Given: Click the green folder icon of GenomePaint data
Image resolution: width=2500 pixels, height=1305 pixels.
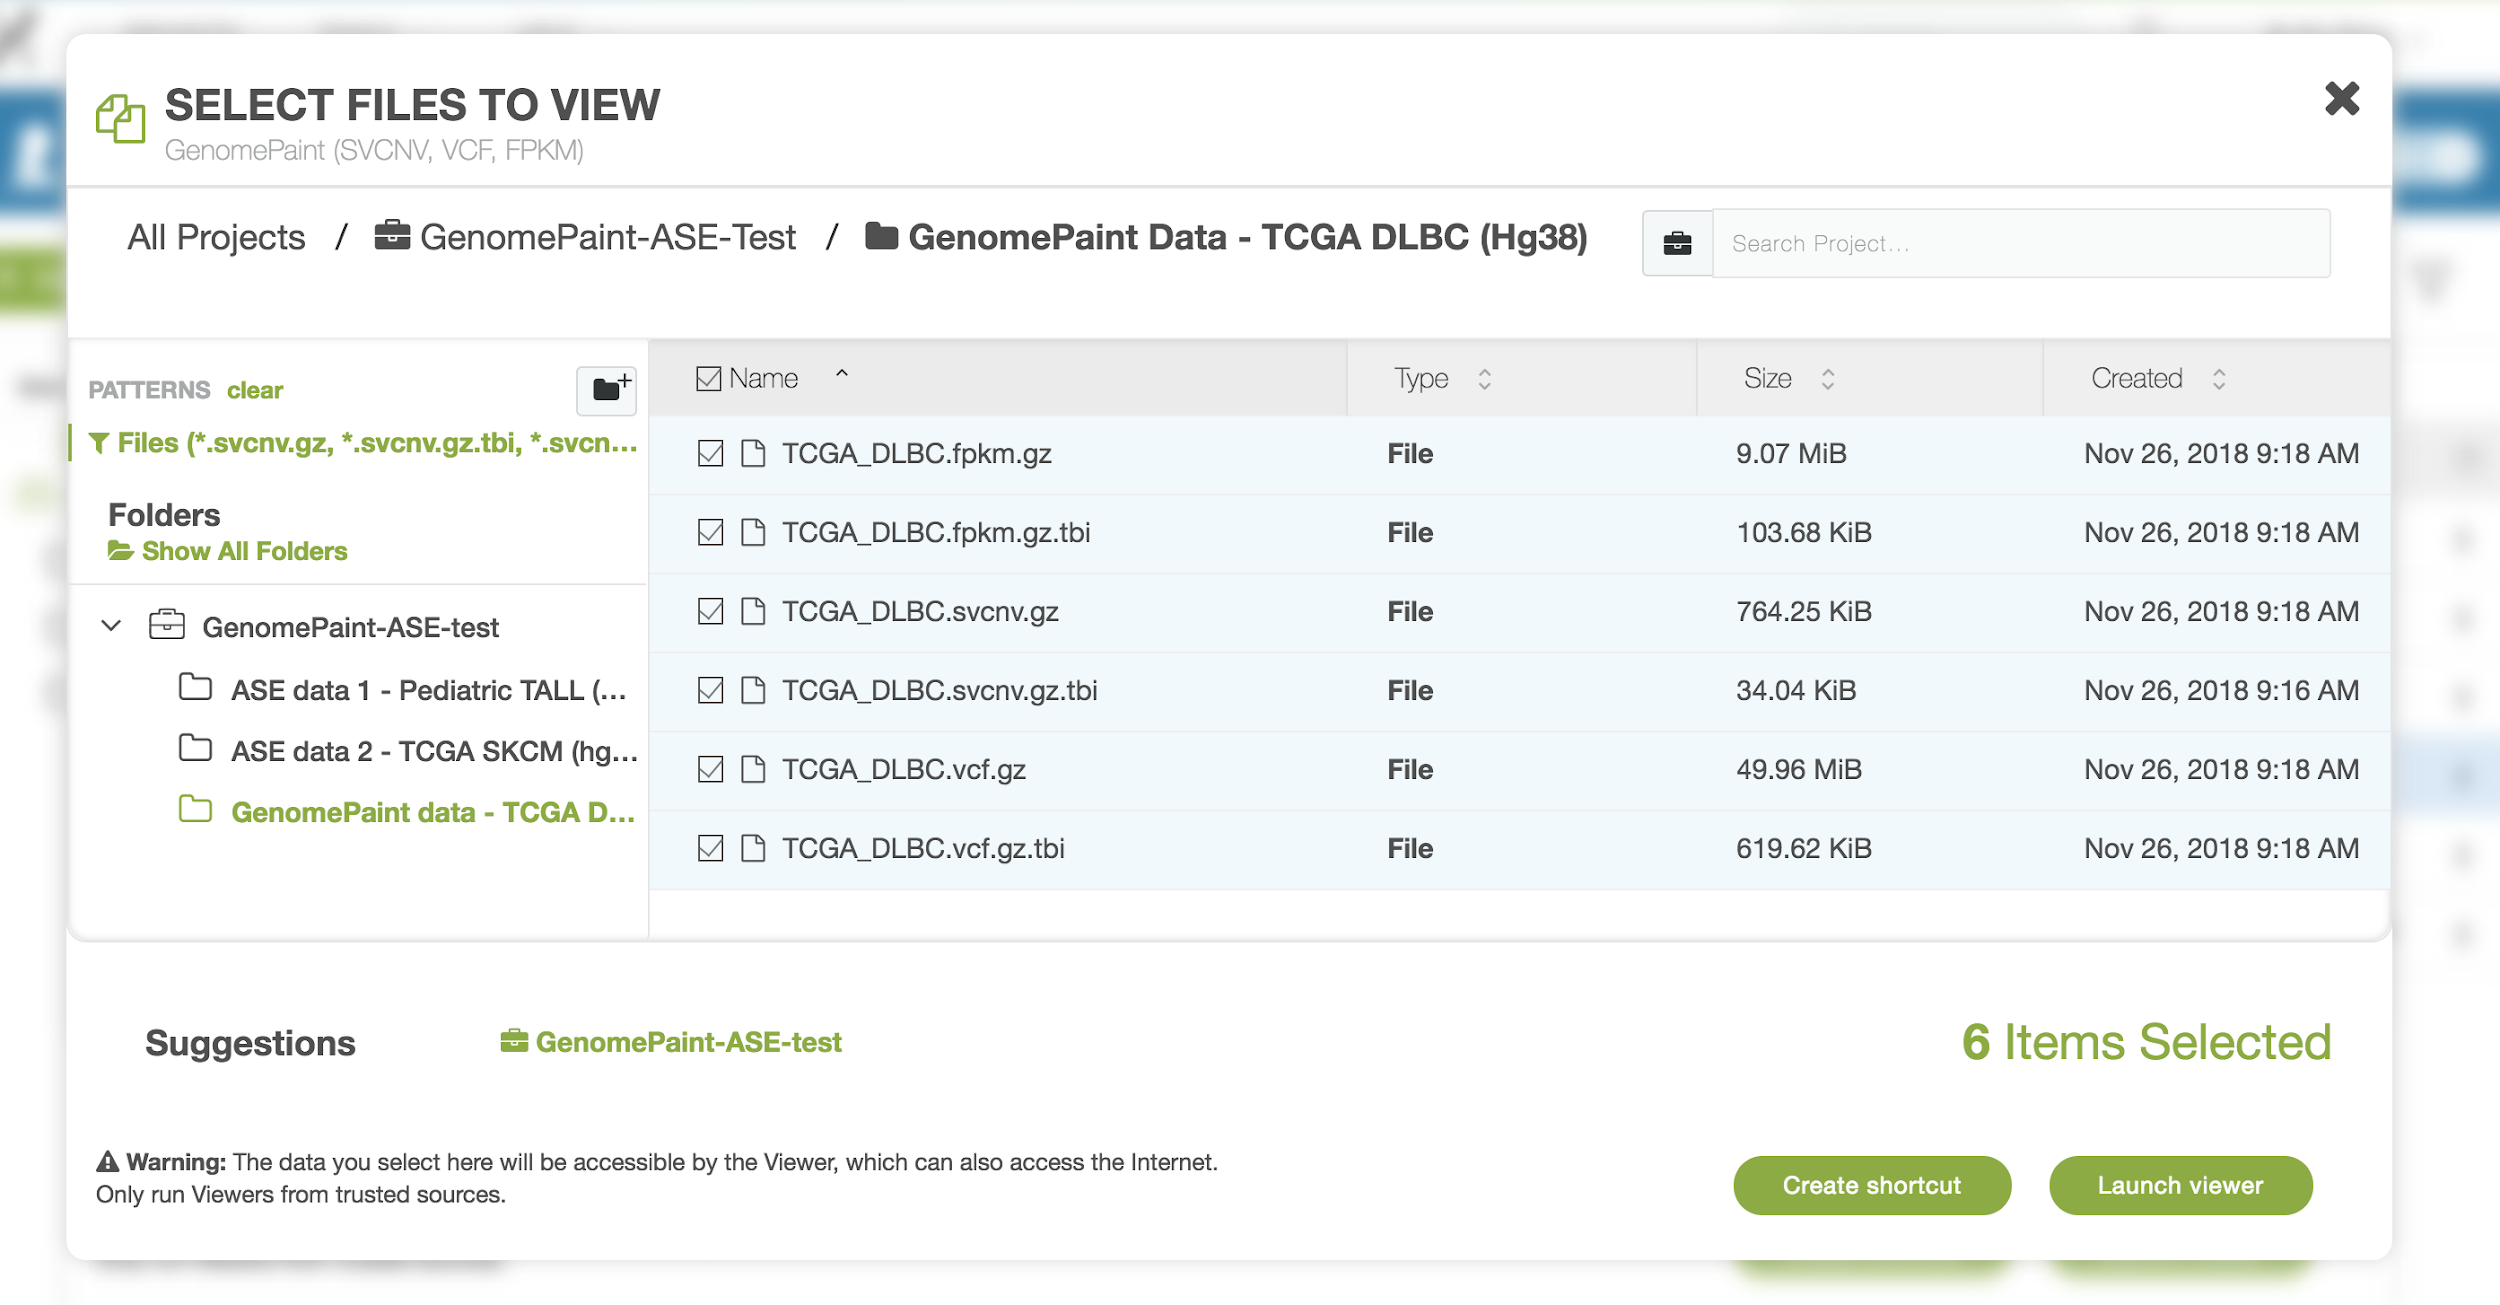Looking at the screenshot, I should (195, 810).
